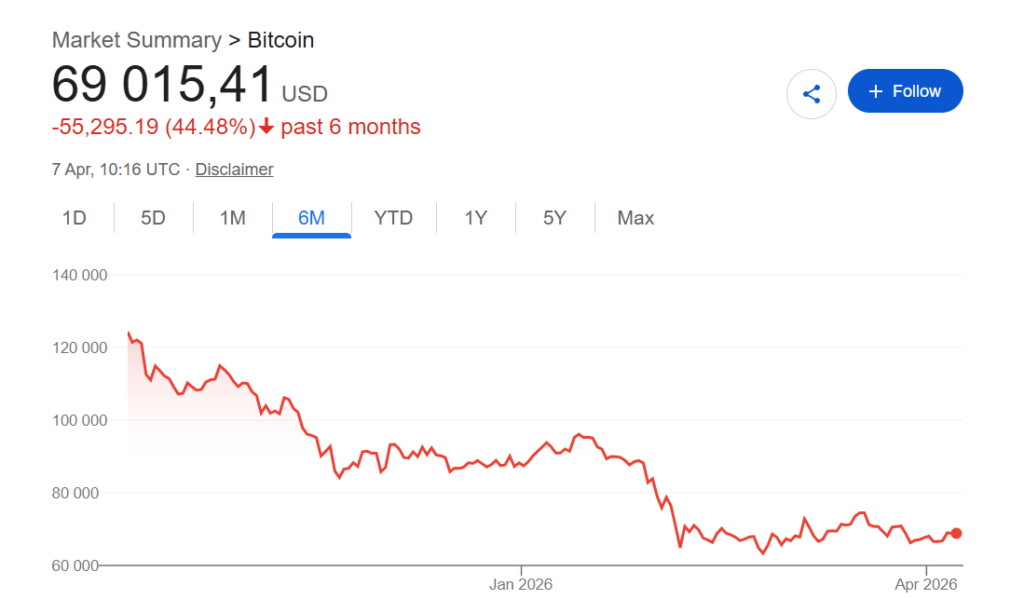Click the red down arrow indicator
The height and width of the screenshot is (599, 1024).
pyautogui.click(x=266, y=127)
